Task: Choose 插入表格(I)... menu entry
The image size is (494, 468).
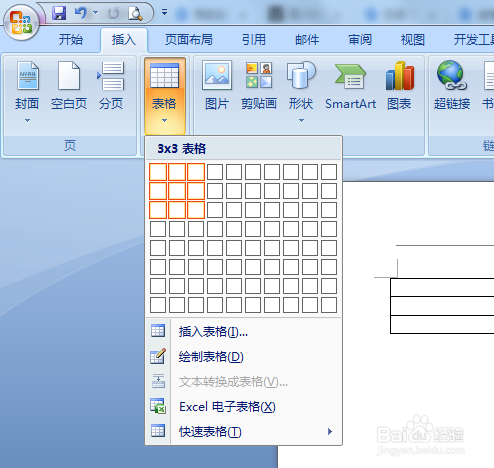Action: 244,331
